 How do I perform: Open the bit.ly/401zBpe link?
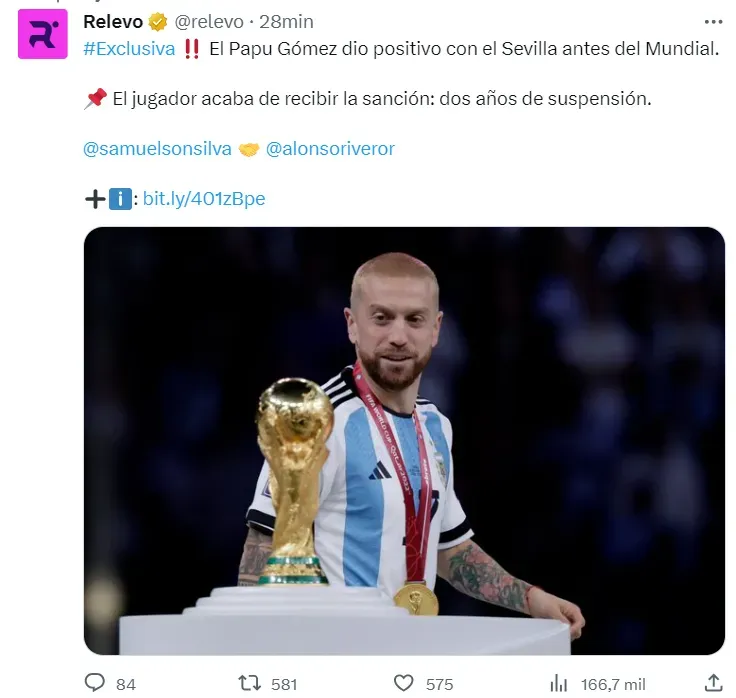(204, 199)
